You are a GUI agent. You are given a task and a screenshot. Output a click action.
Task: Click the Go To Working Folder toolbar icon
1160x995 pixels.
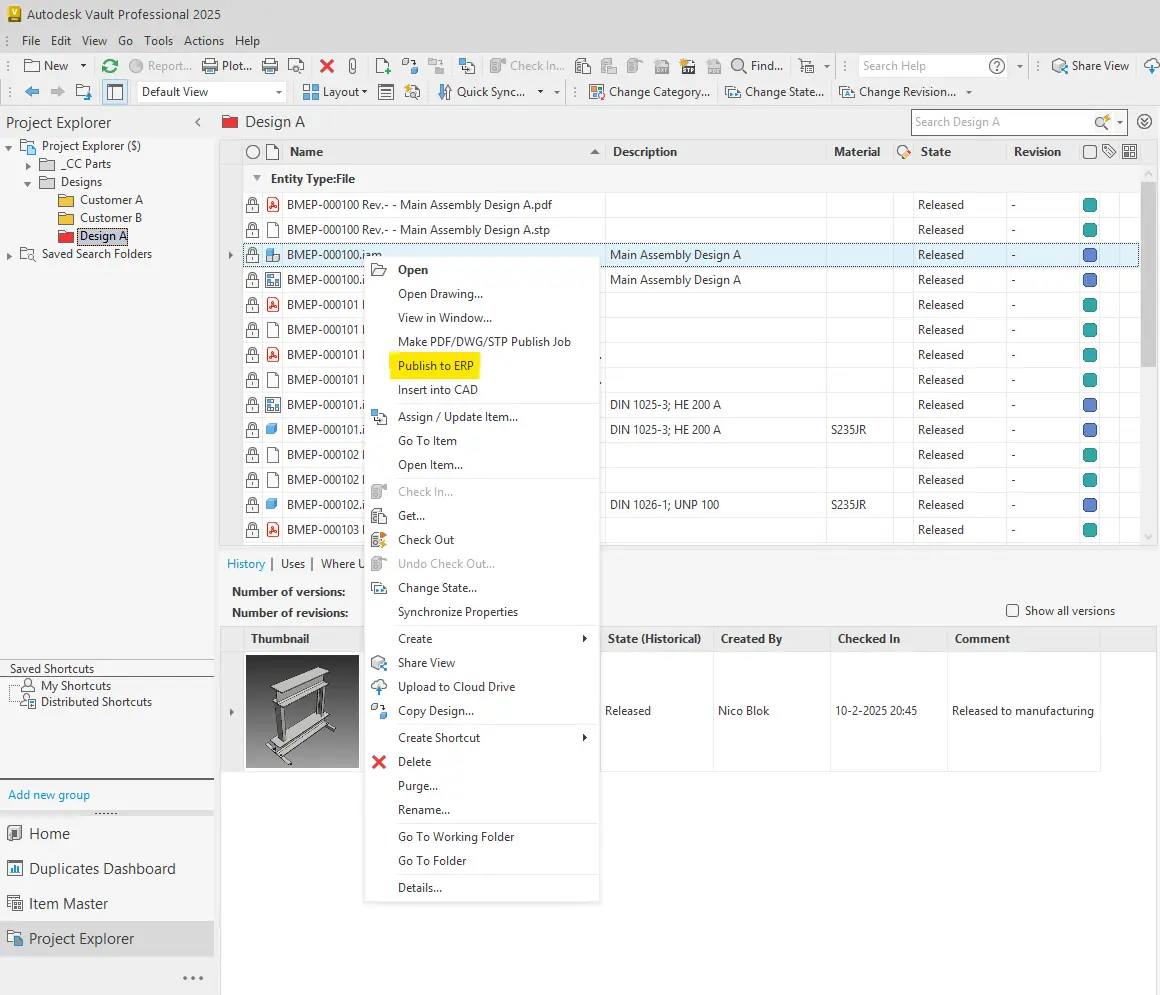coord(83,92)
